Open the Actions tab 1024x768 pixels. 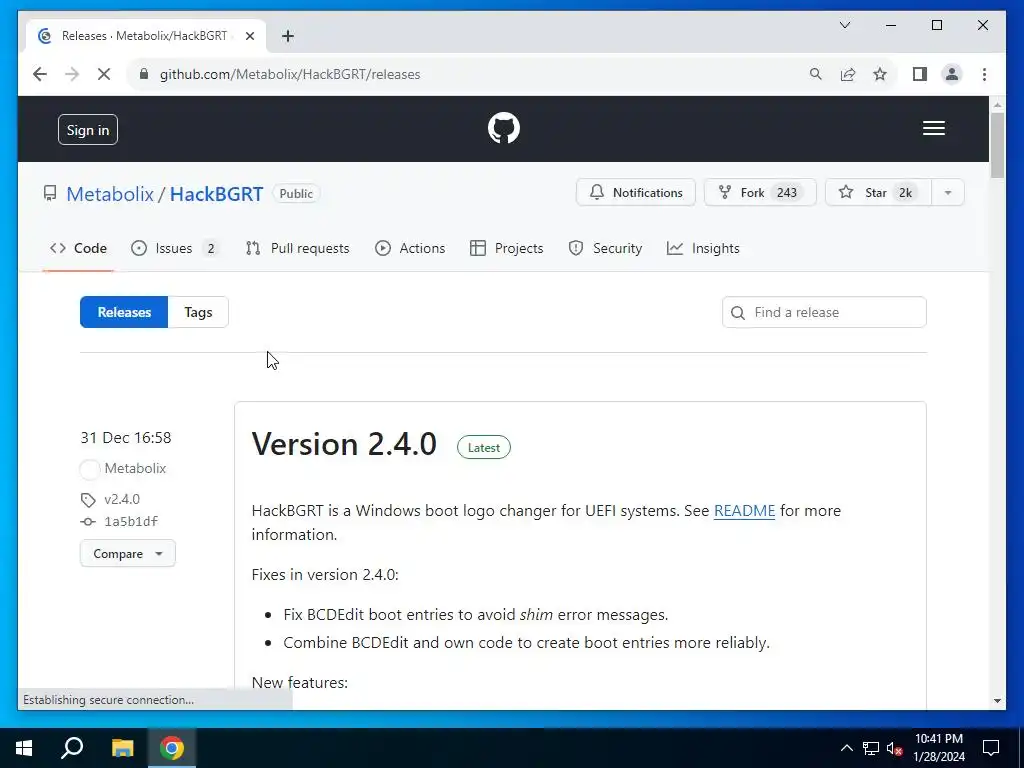pyautogui.click(x=410, y=248)
